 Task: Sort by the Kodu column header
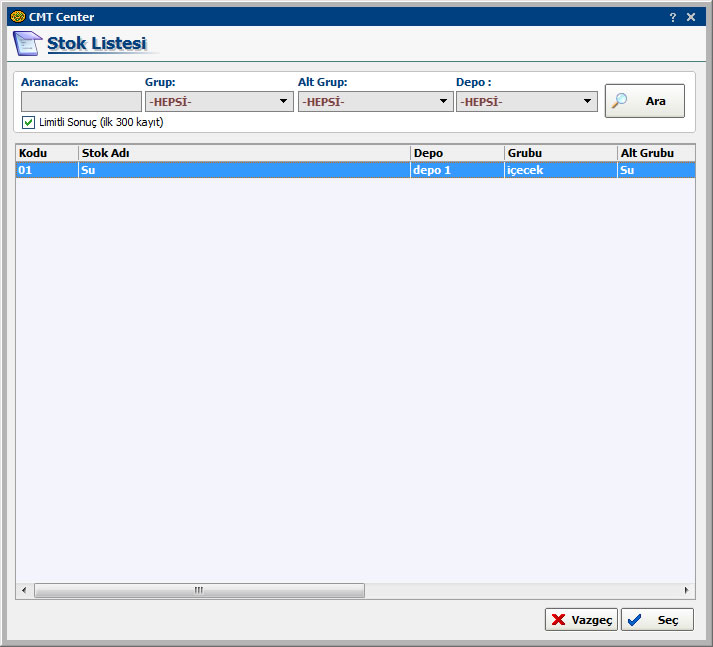(46, 153)
